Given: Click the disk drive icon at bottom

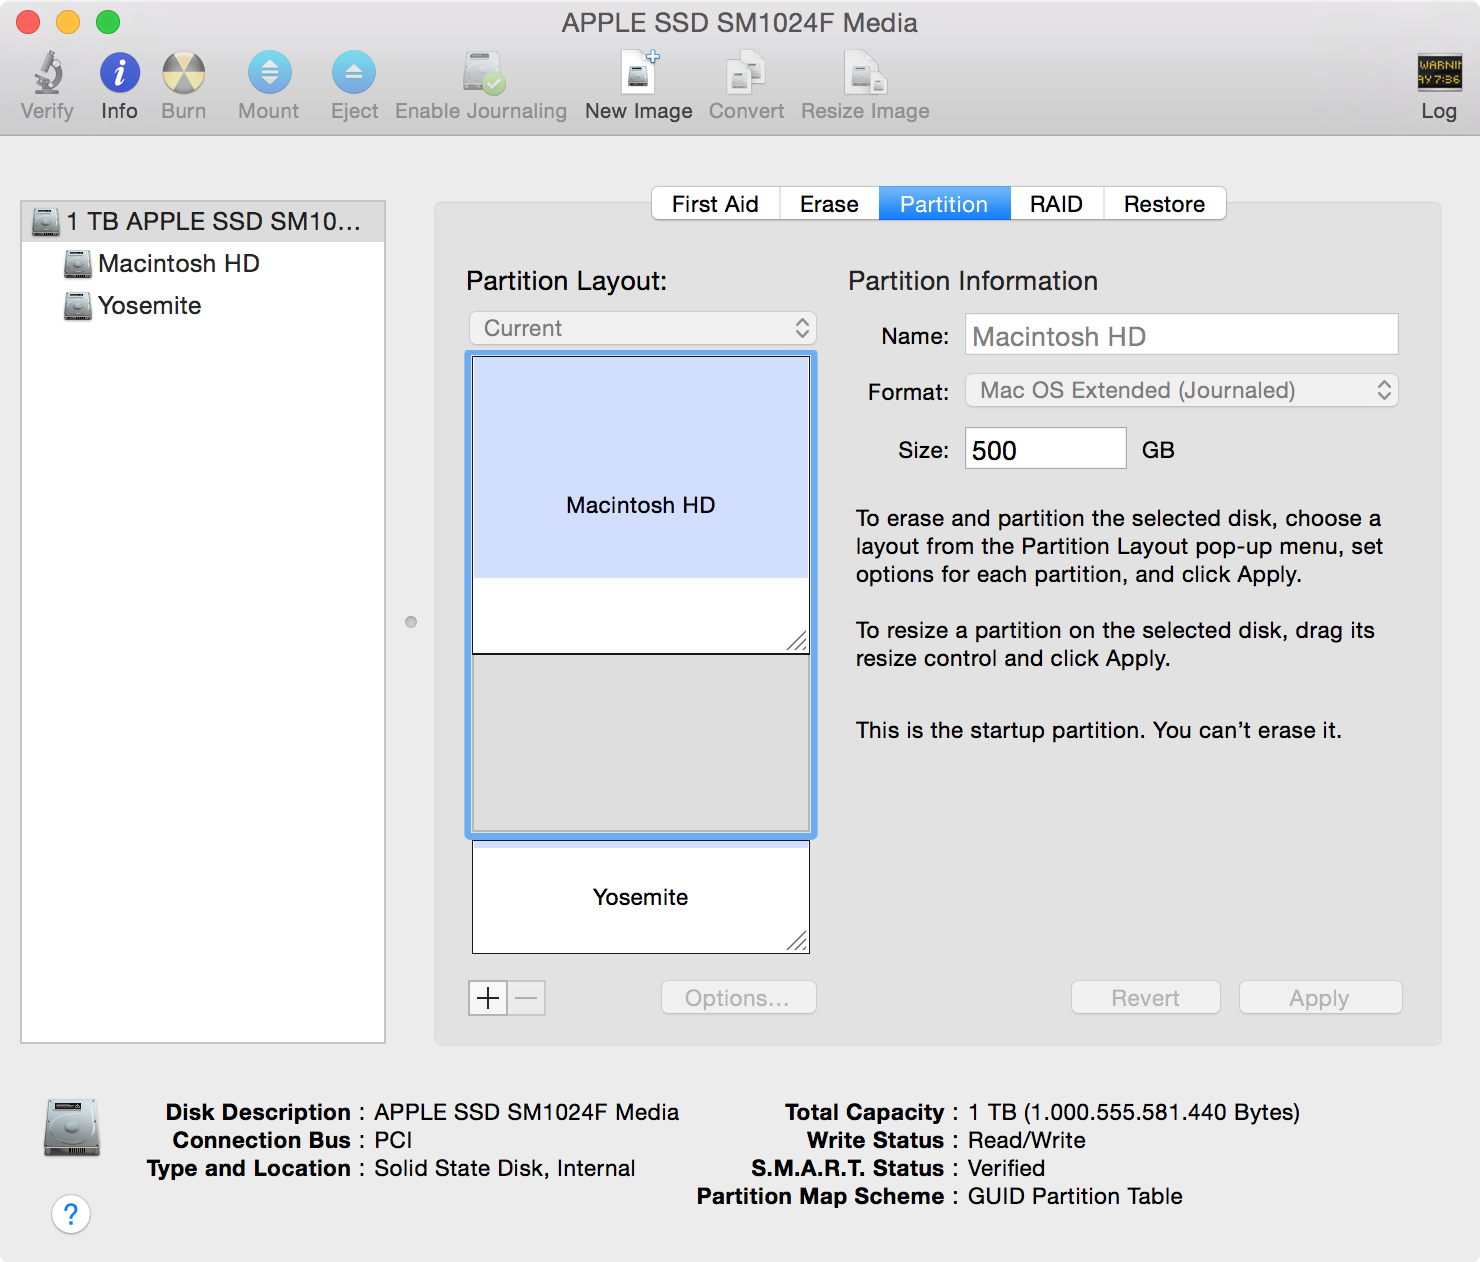Looking at the screenshot, I should tap(72, 1128).
